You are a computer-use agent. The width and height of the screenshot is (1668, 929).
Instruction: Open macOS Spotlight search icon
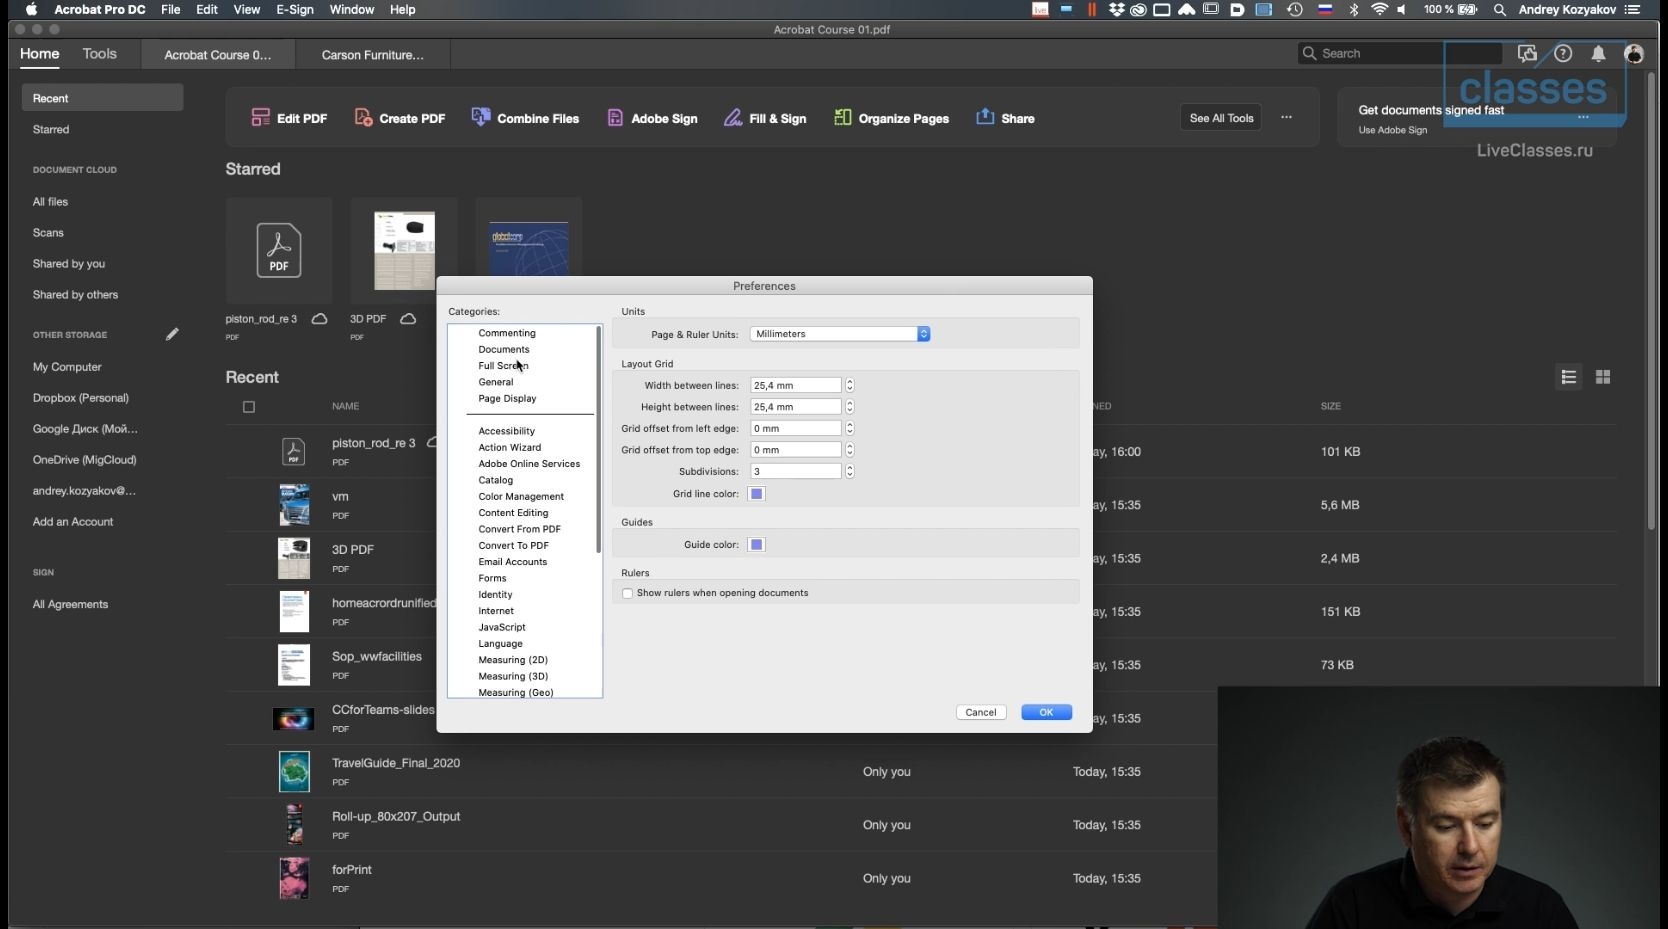click(x=1499, y=10)
